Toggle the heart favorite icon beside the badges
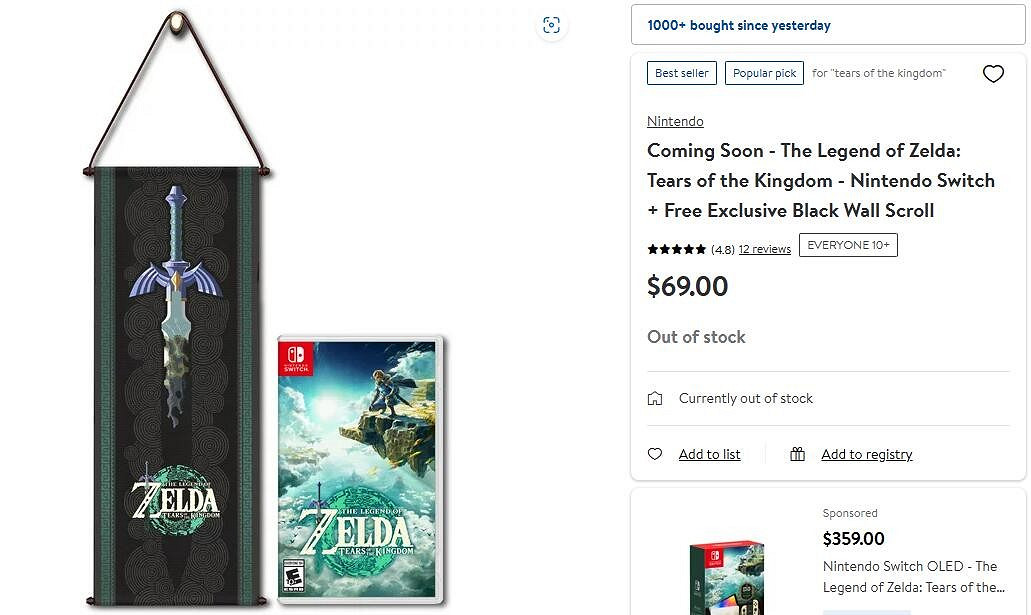This screenshot has width=1031, height=615. (x=993, y=74)
